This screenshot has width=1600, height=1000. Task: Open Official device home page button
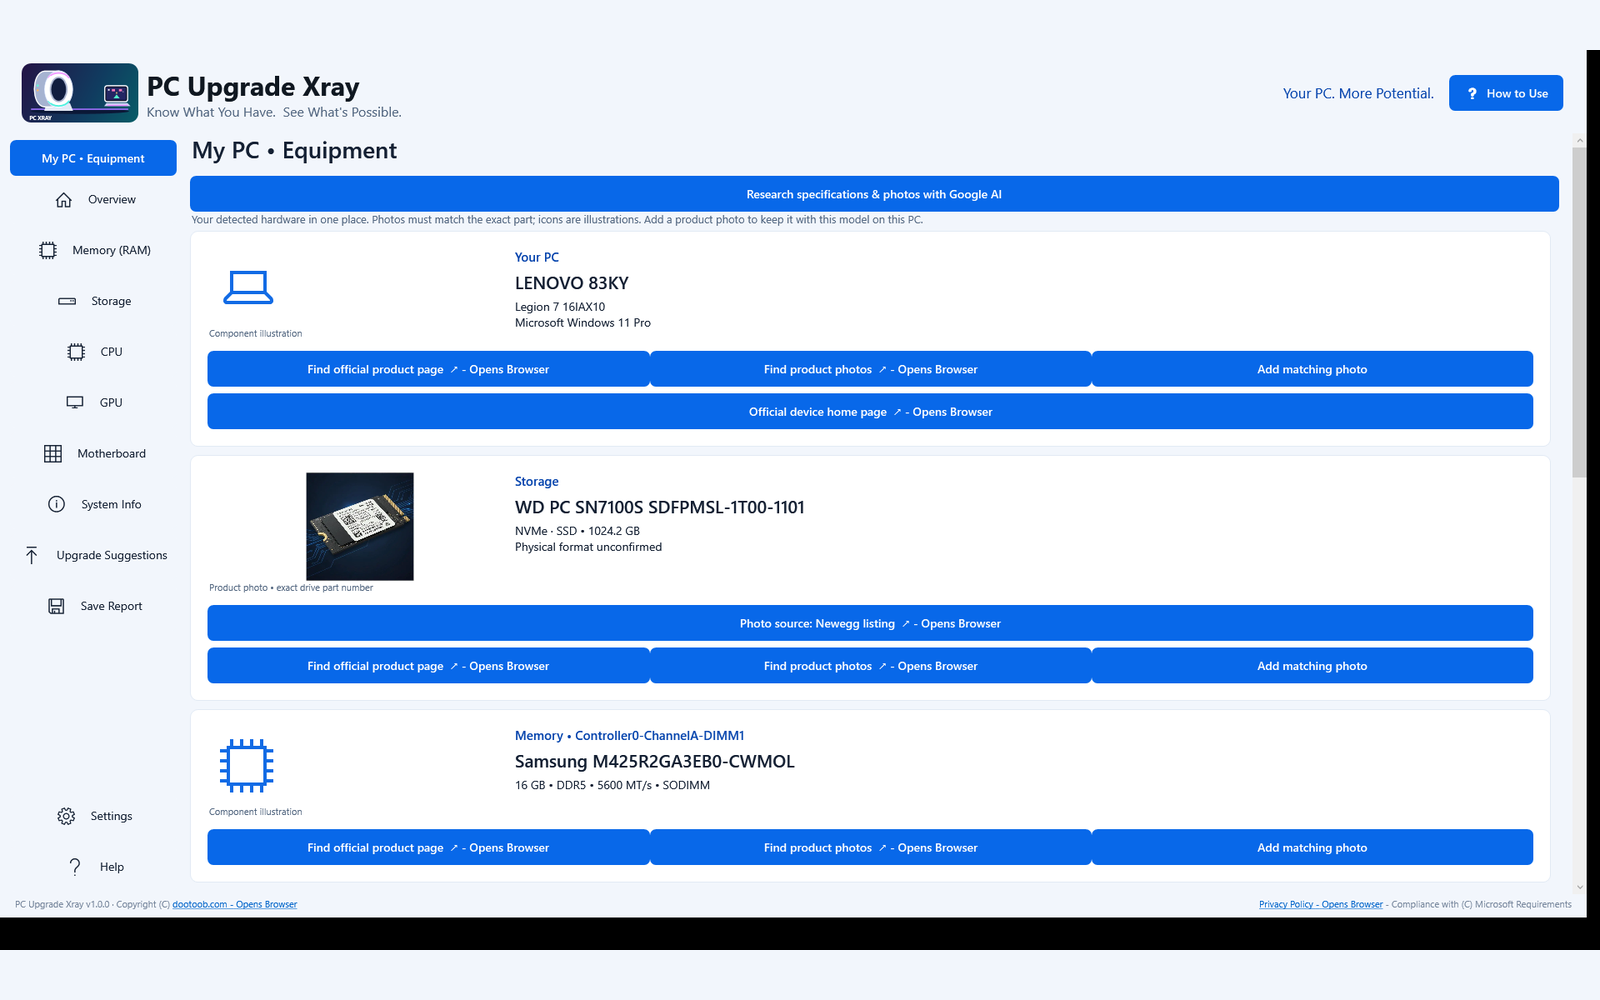pos(870,411)
